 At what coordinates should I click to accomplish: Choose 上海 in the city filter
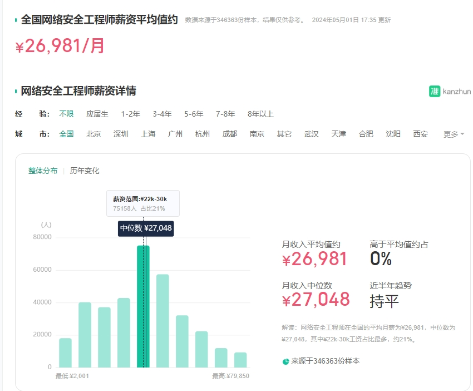coord(148,134)
